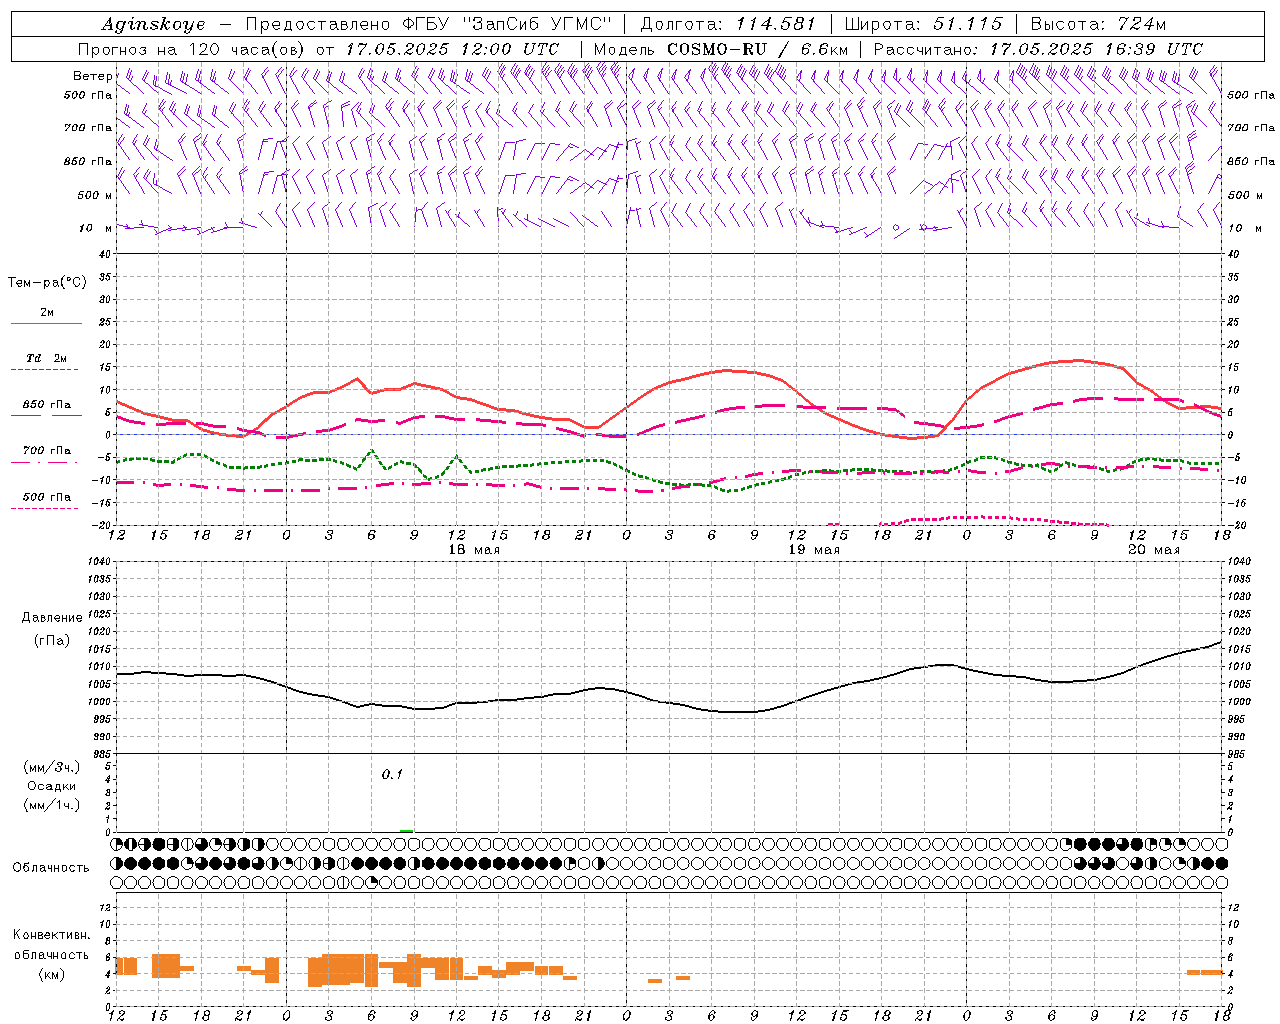The height and width of the screenshot is (1024, 1280).
Task: Click the longitude value Долгота: 114.581
Action: click(728, 24)
